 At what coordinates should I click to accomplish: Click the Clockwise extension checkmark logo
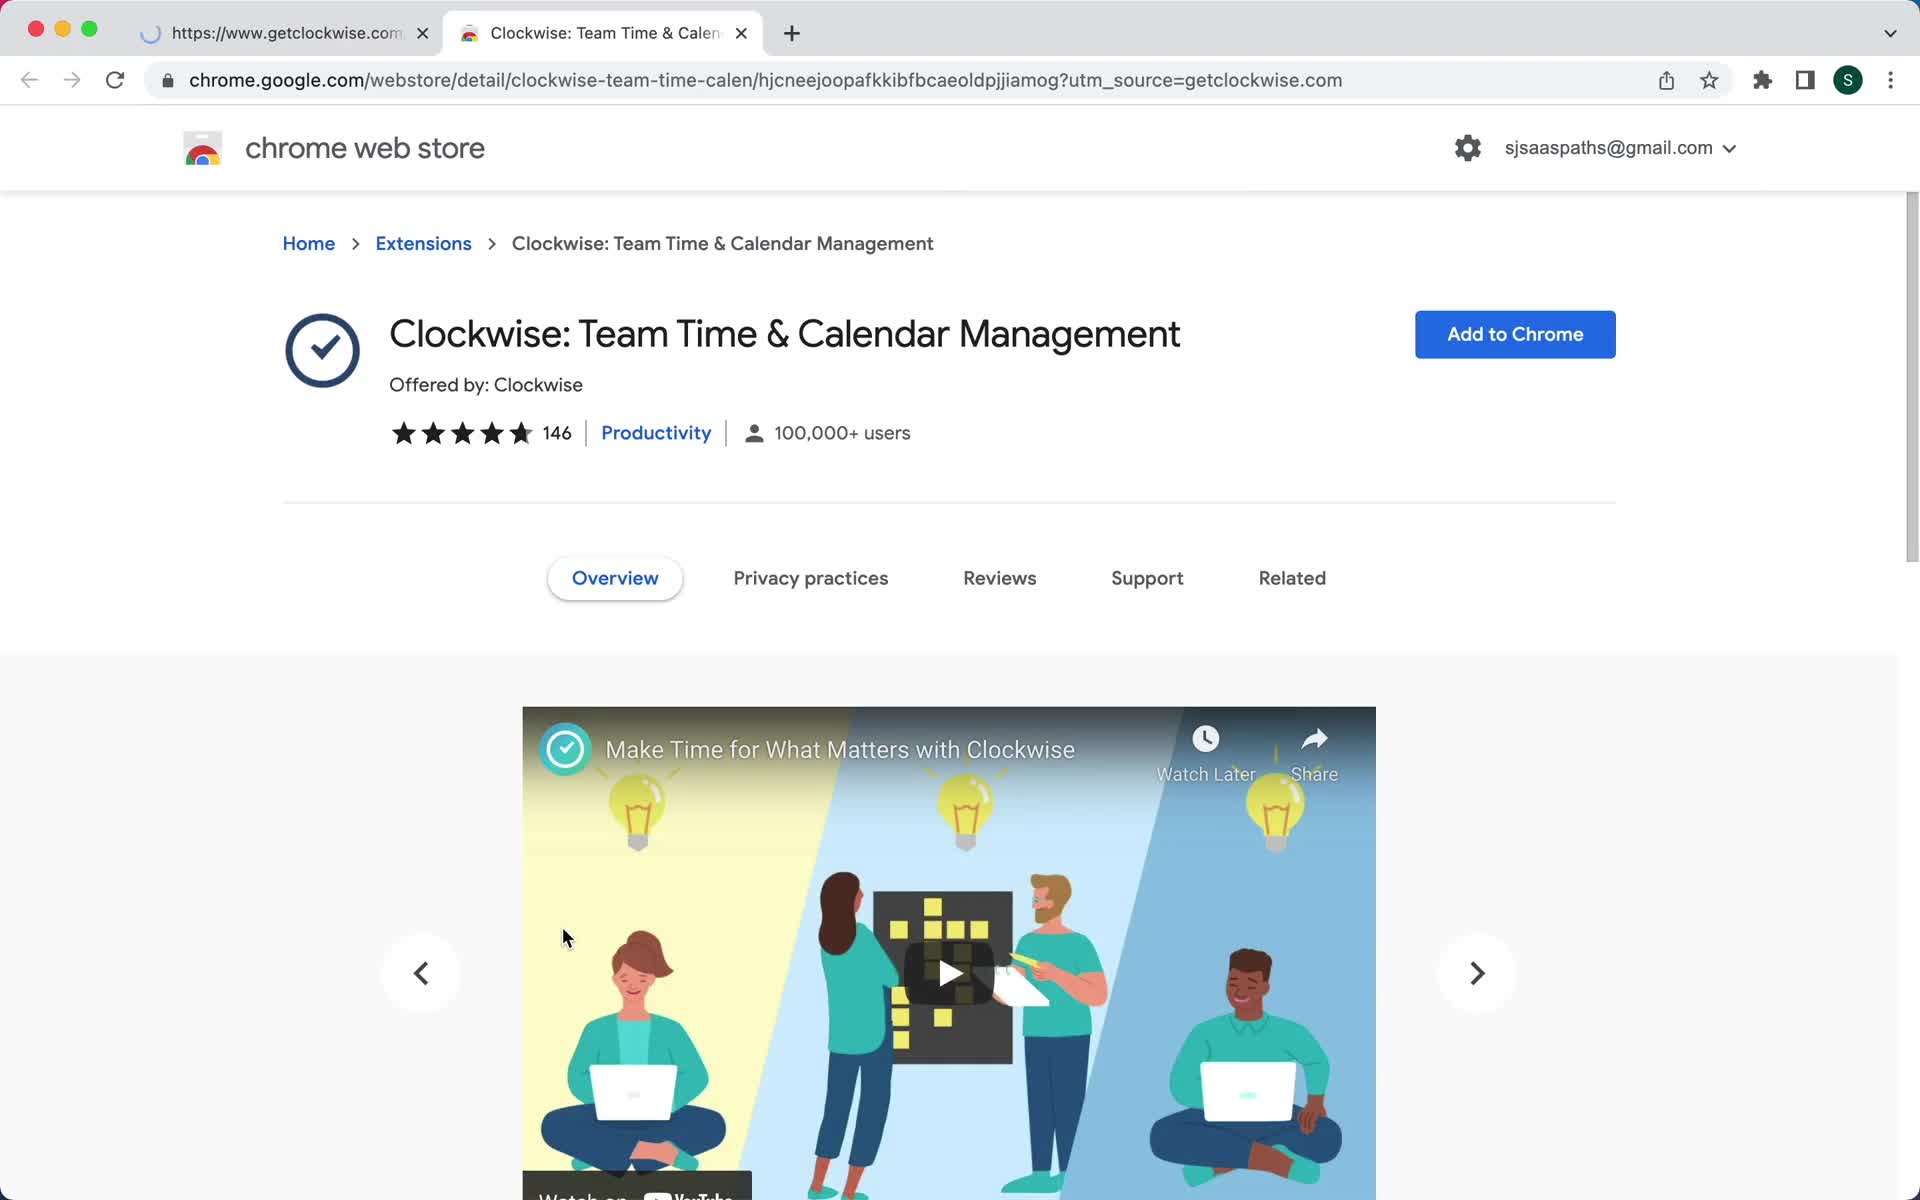click(x=322, y=350)
